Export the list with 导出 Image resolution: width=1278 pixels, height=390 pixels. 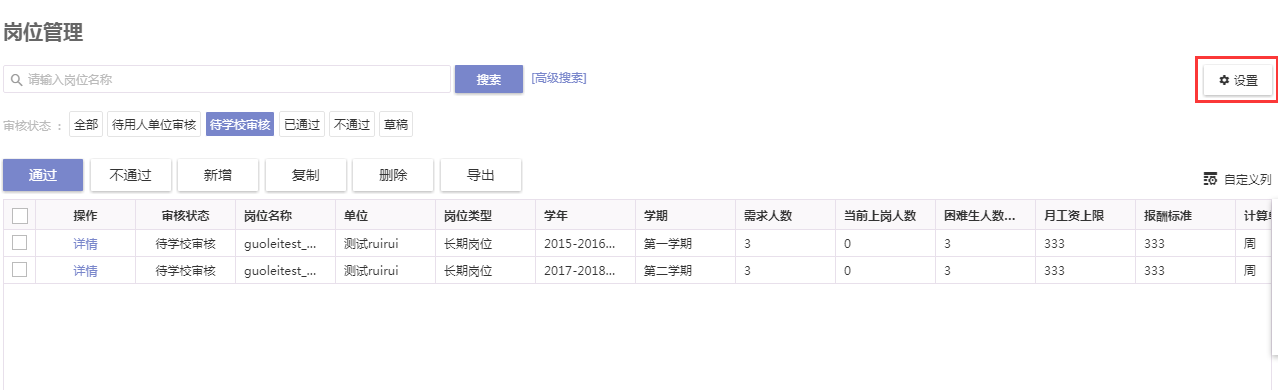click(x=481, y=174)
